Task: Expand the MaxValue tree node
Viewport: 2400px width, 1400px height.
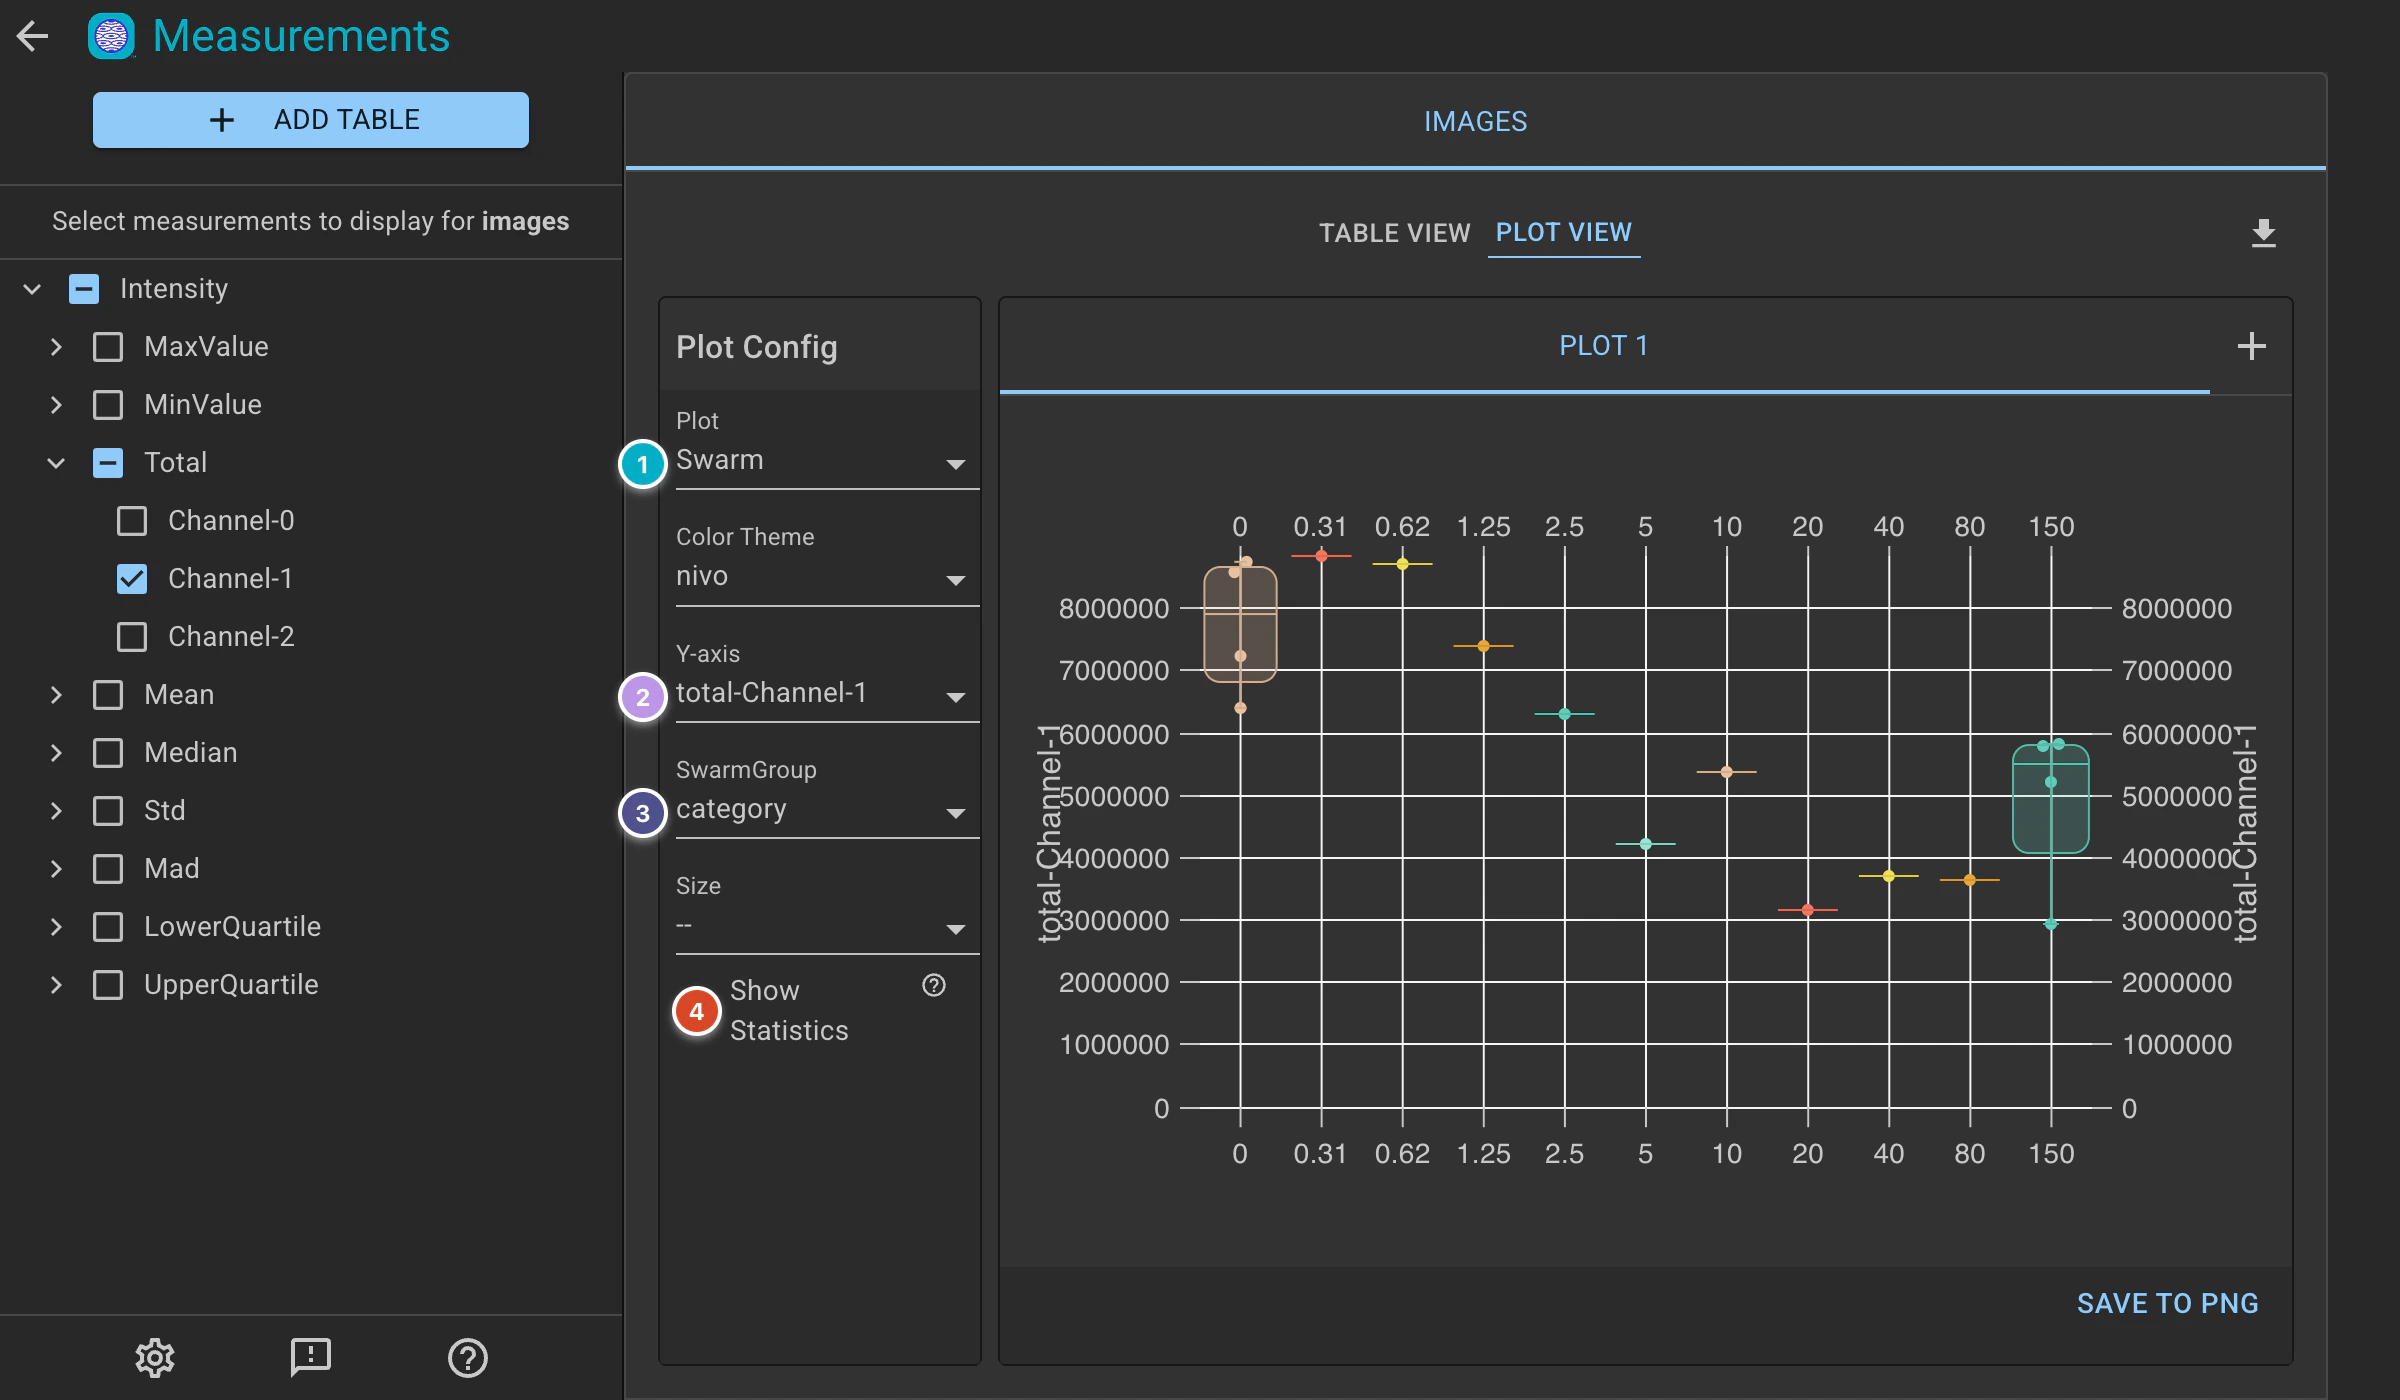Action: pyautogui.click(x=56, y=347)
